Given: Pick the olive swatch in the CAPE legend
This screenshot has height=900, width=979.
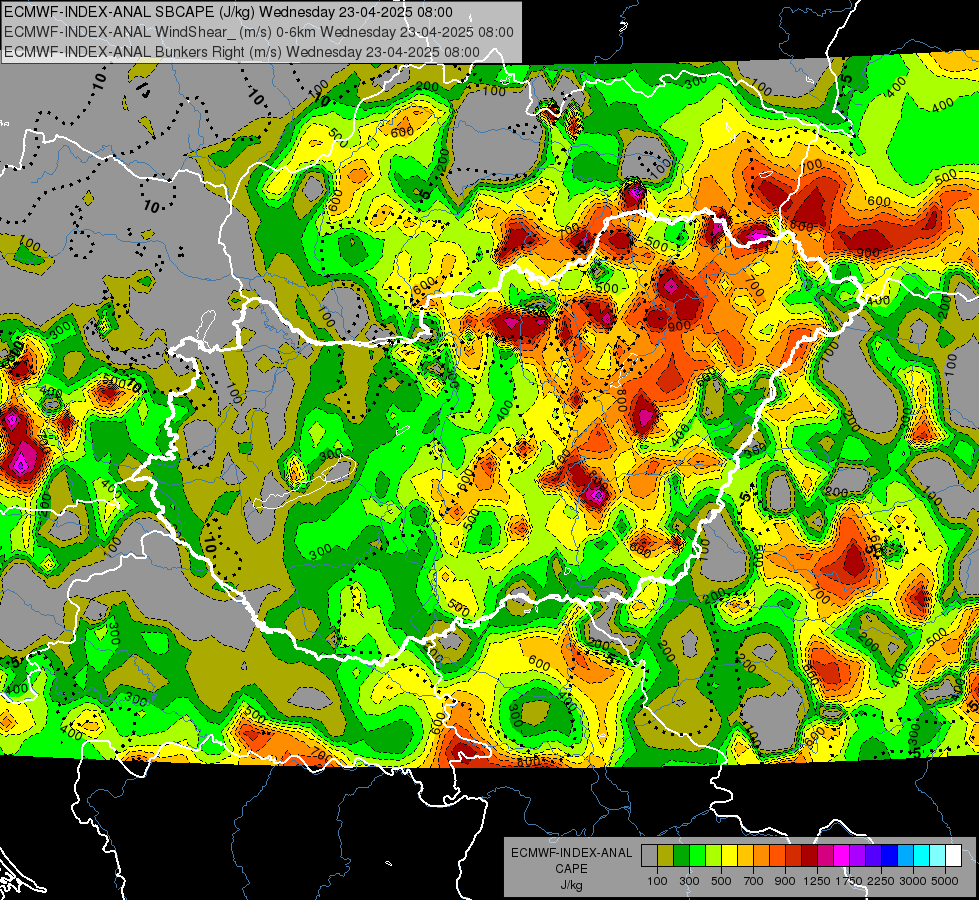Looking at the screenshot, I should pyautogui.click(x=666, y=856).
